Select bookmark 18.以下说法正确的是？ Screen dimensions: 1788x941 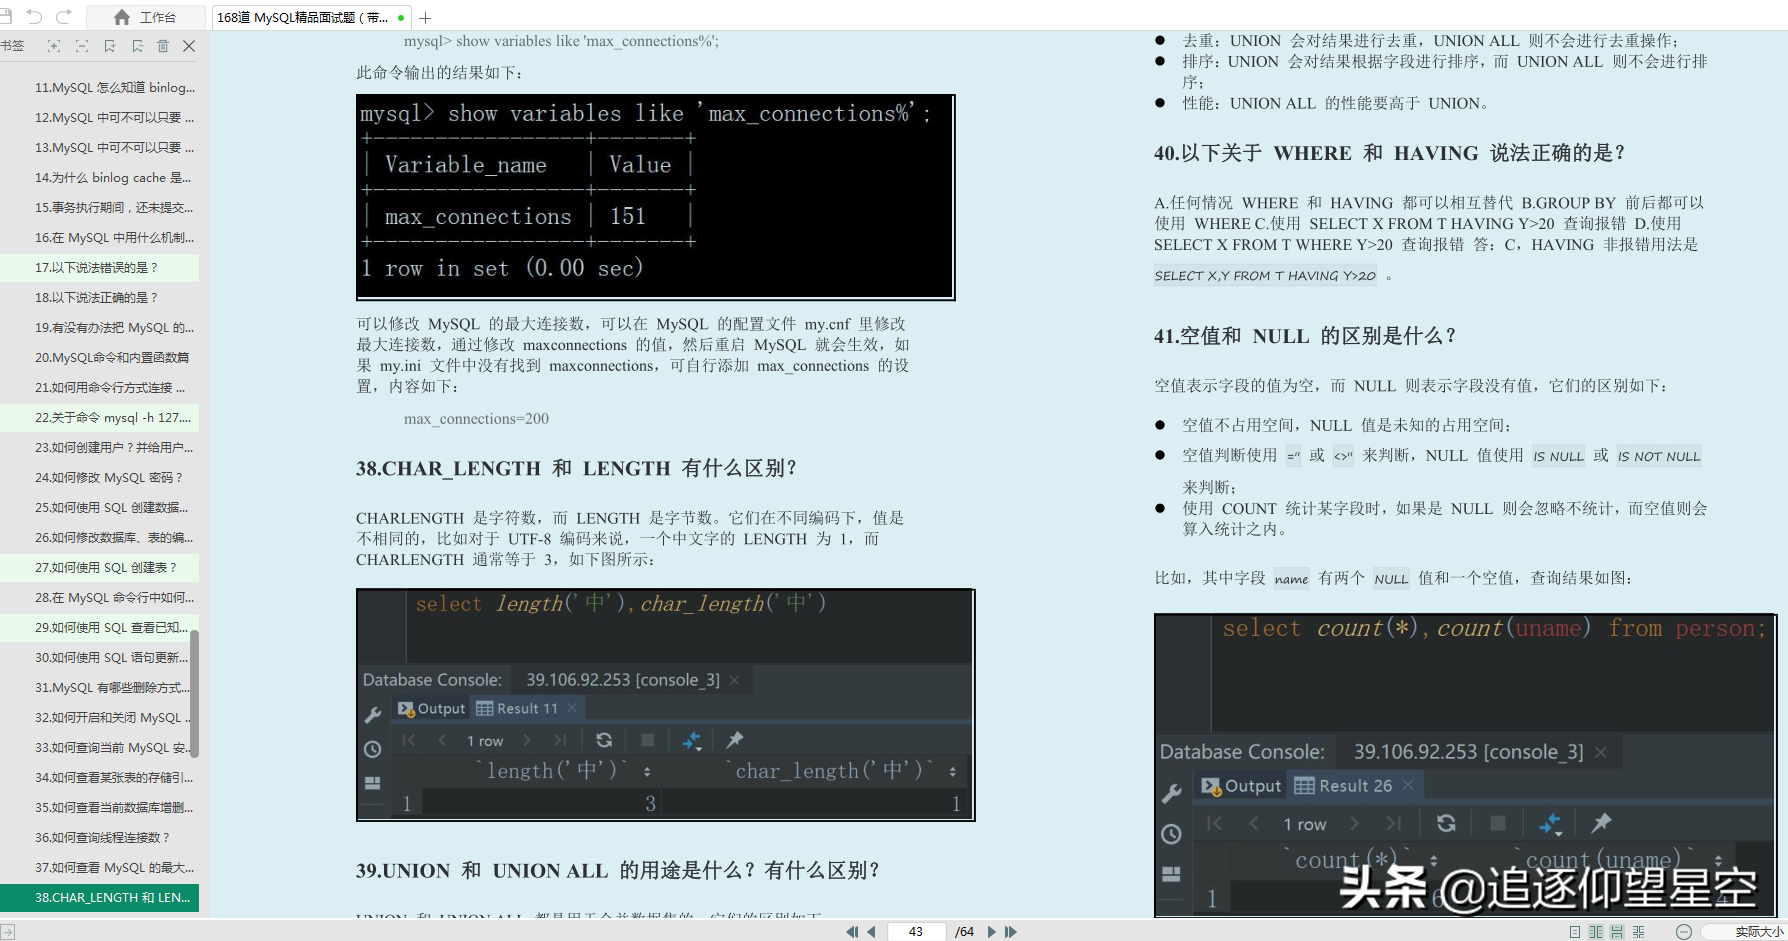pyautogui.click(x=100, y=298)
